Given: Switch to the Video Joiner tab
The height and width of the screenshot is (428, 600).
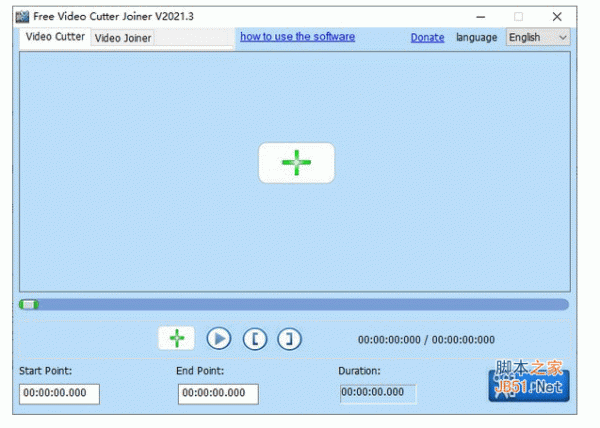Looking at the screenshot, I should (x=123, y=38).
